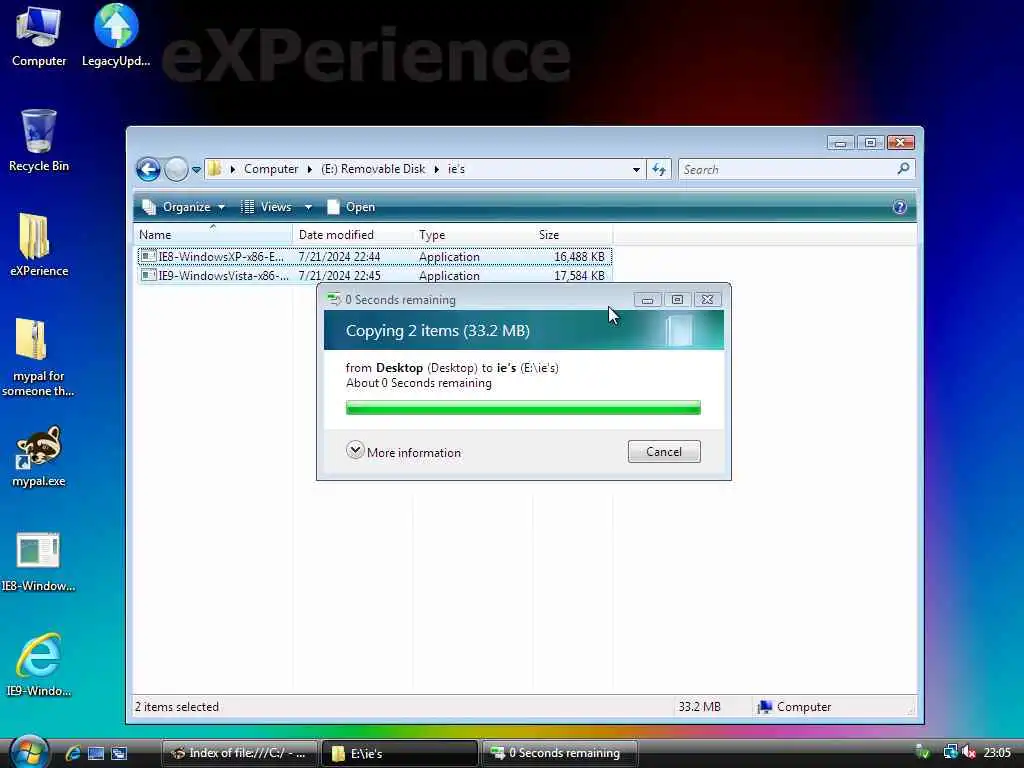1024x768 pixels.
Task: Close the copy progress dialog
Action: pos(707,300)
